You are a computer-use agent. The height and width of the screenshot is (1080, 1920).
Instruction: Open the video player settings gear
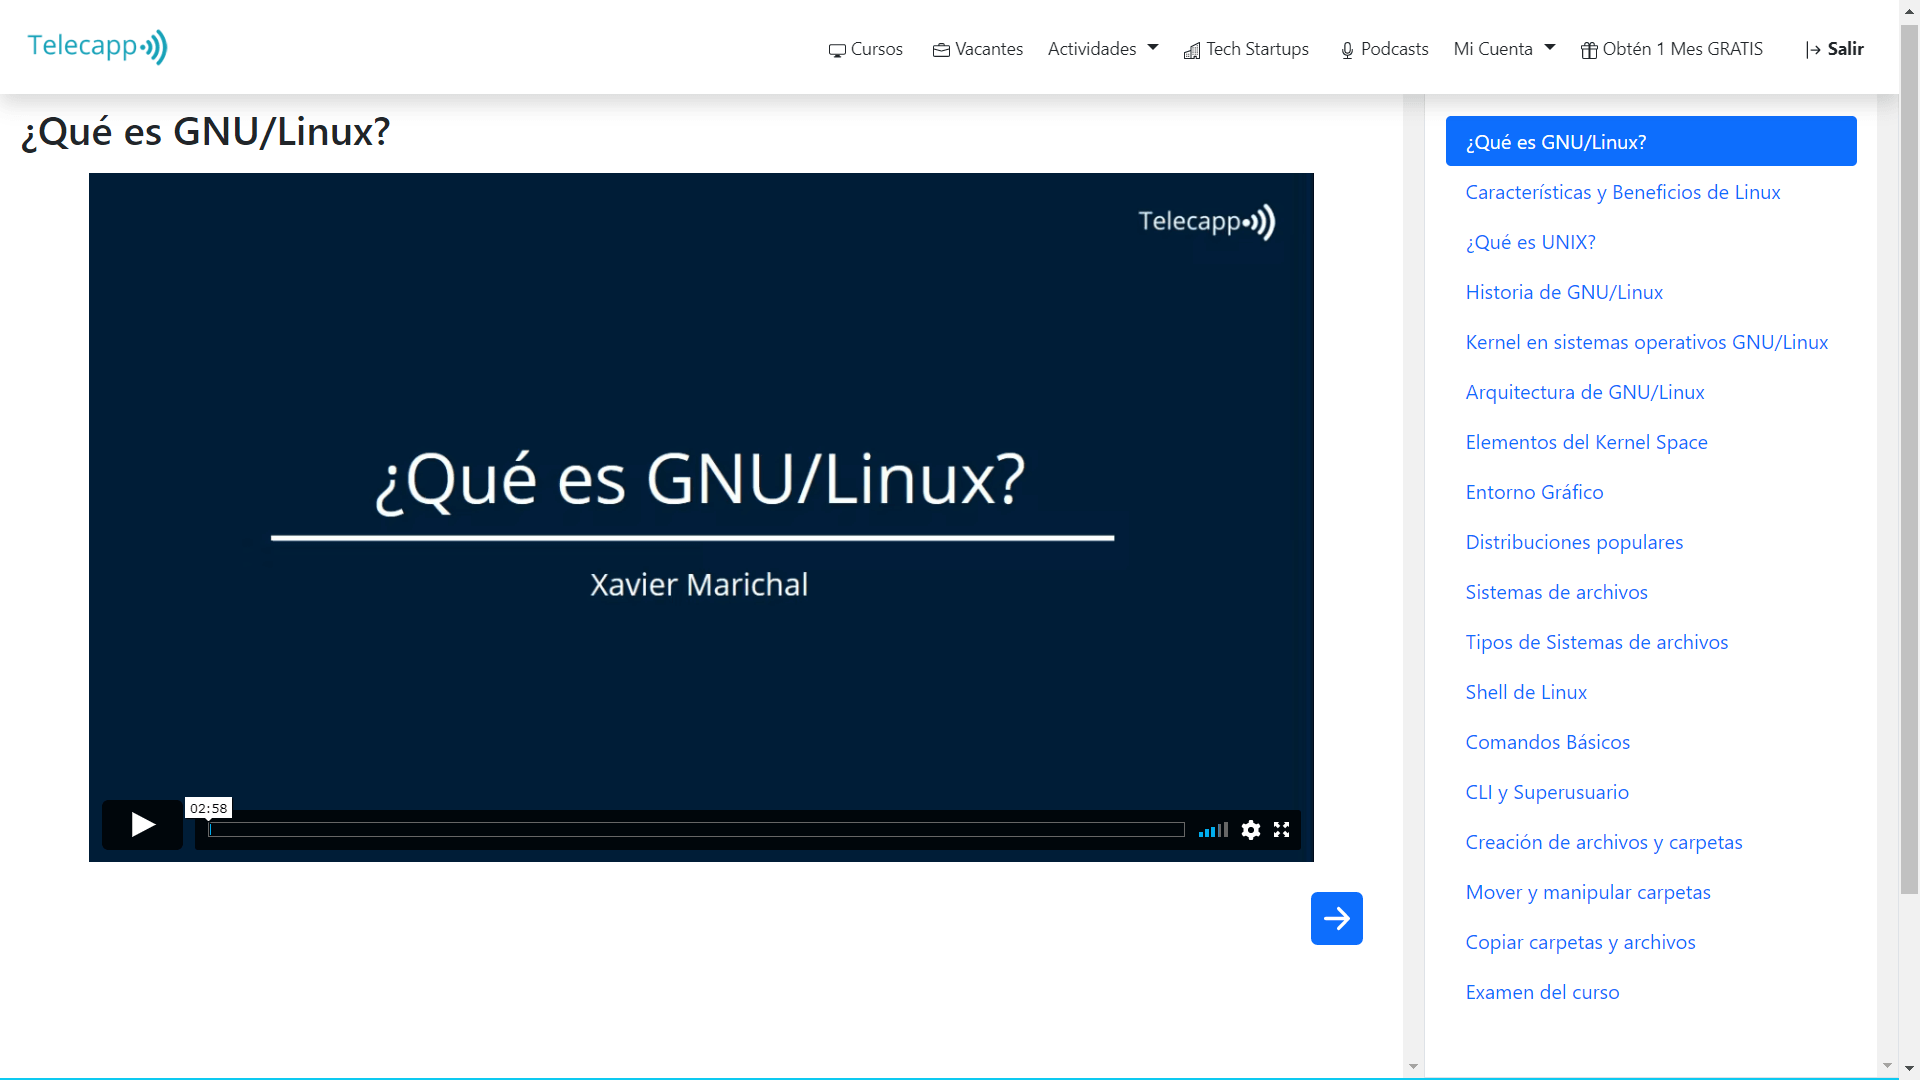[x=1250, y=829]
